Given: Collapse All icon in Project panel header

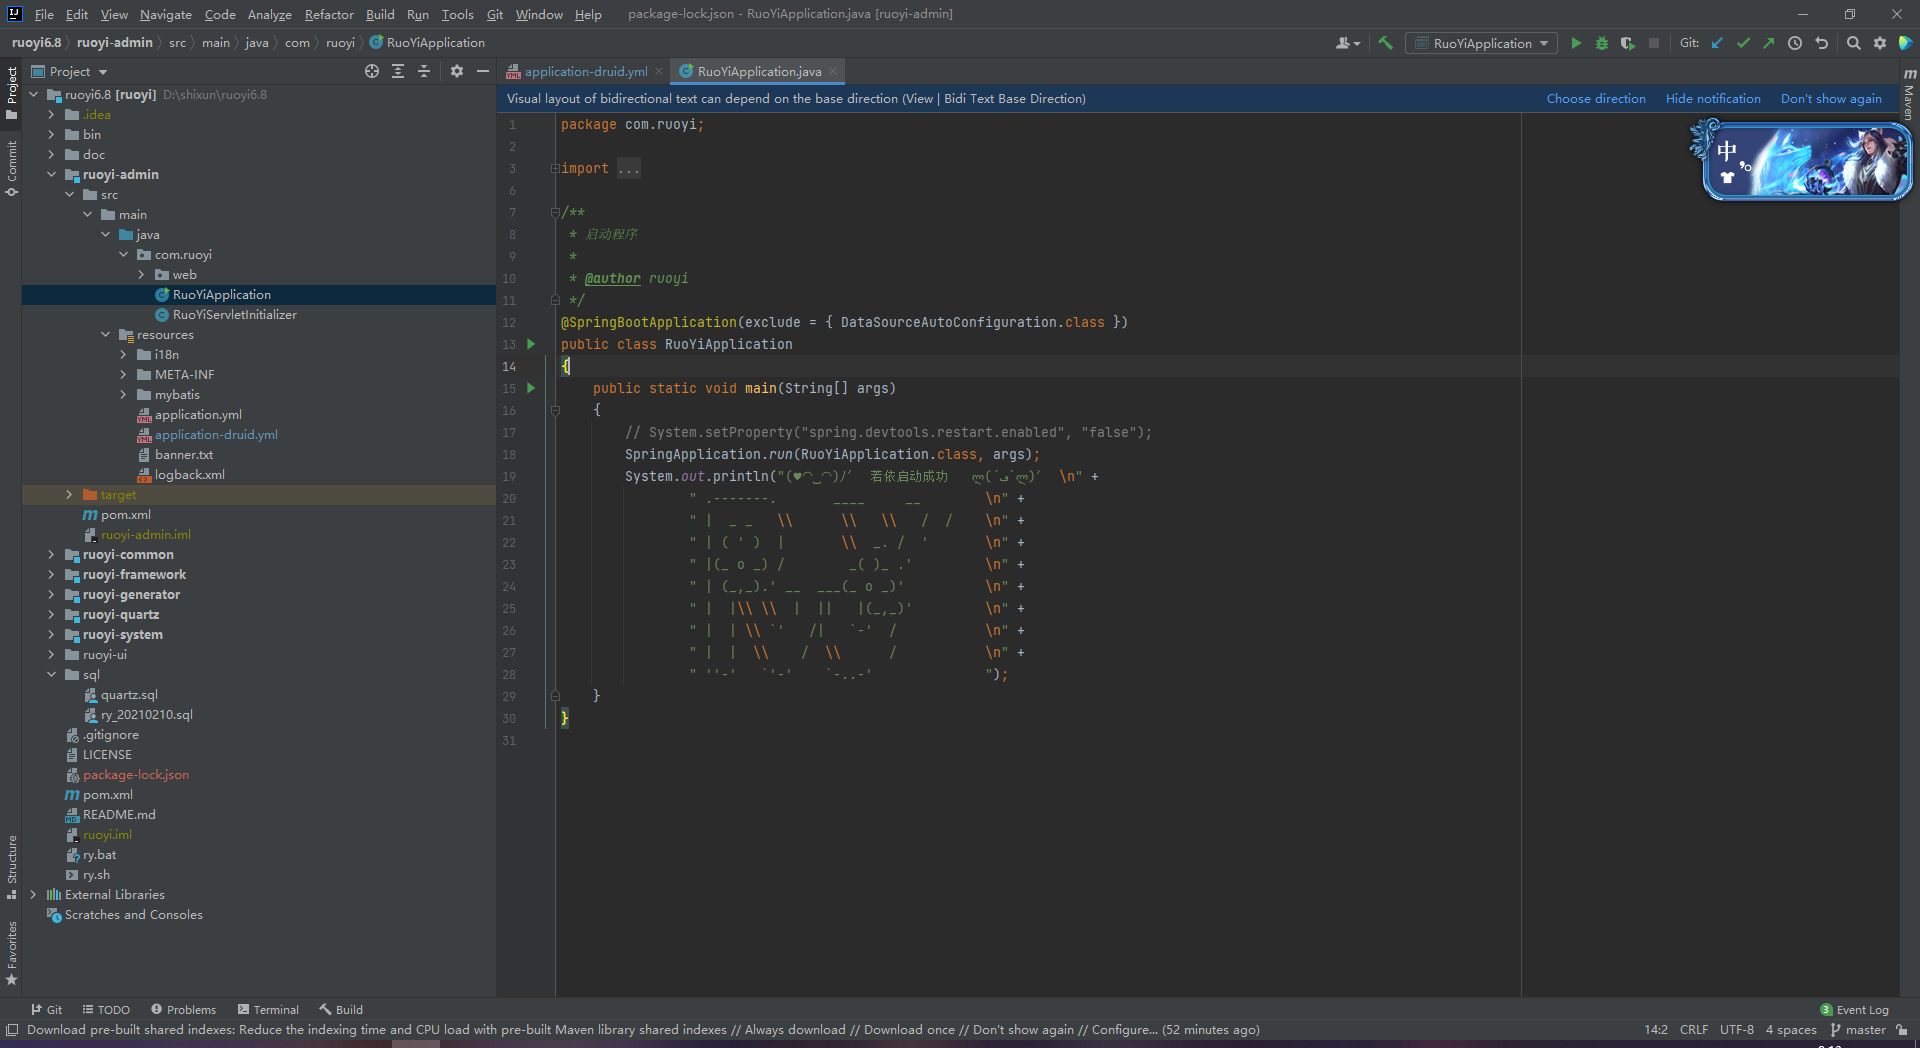Looking at the screenshot, I should [424, 71].
